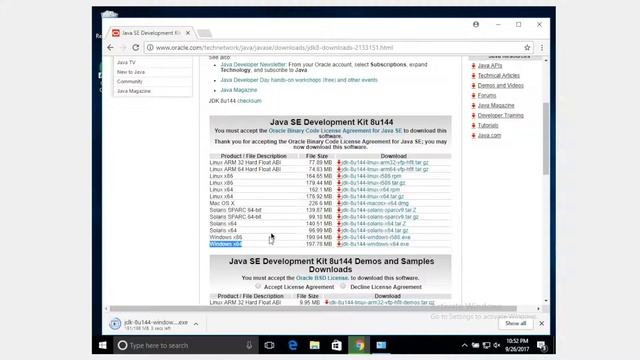Viewport: 640px width, 360px height.
Task: Select Accept License Agreement radio button
Action: 258,287
